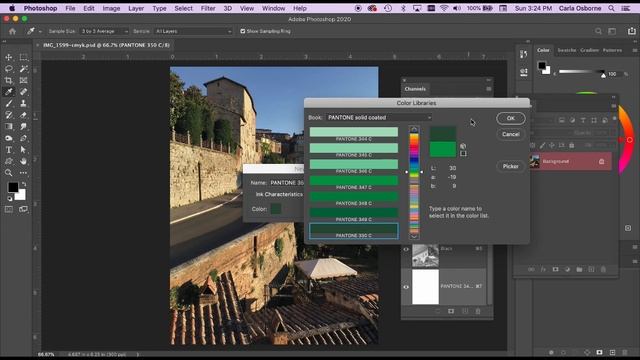Viewport: 640px width, 360px height.
Task: Select the Path Selection tool
Action: click(x=23, y=150)
